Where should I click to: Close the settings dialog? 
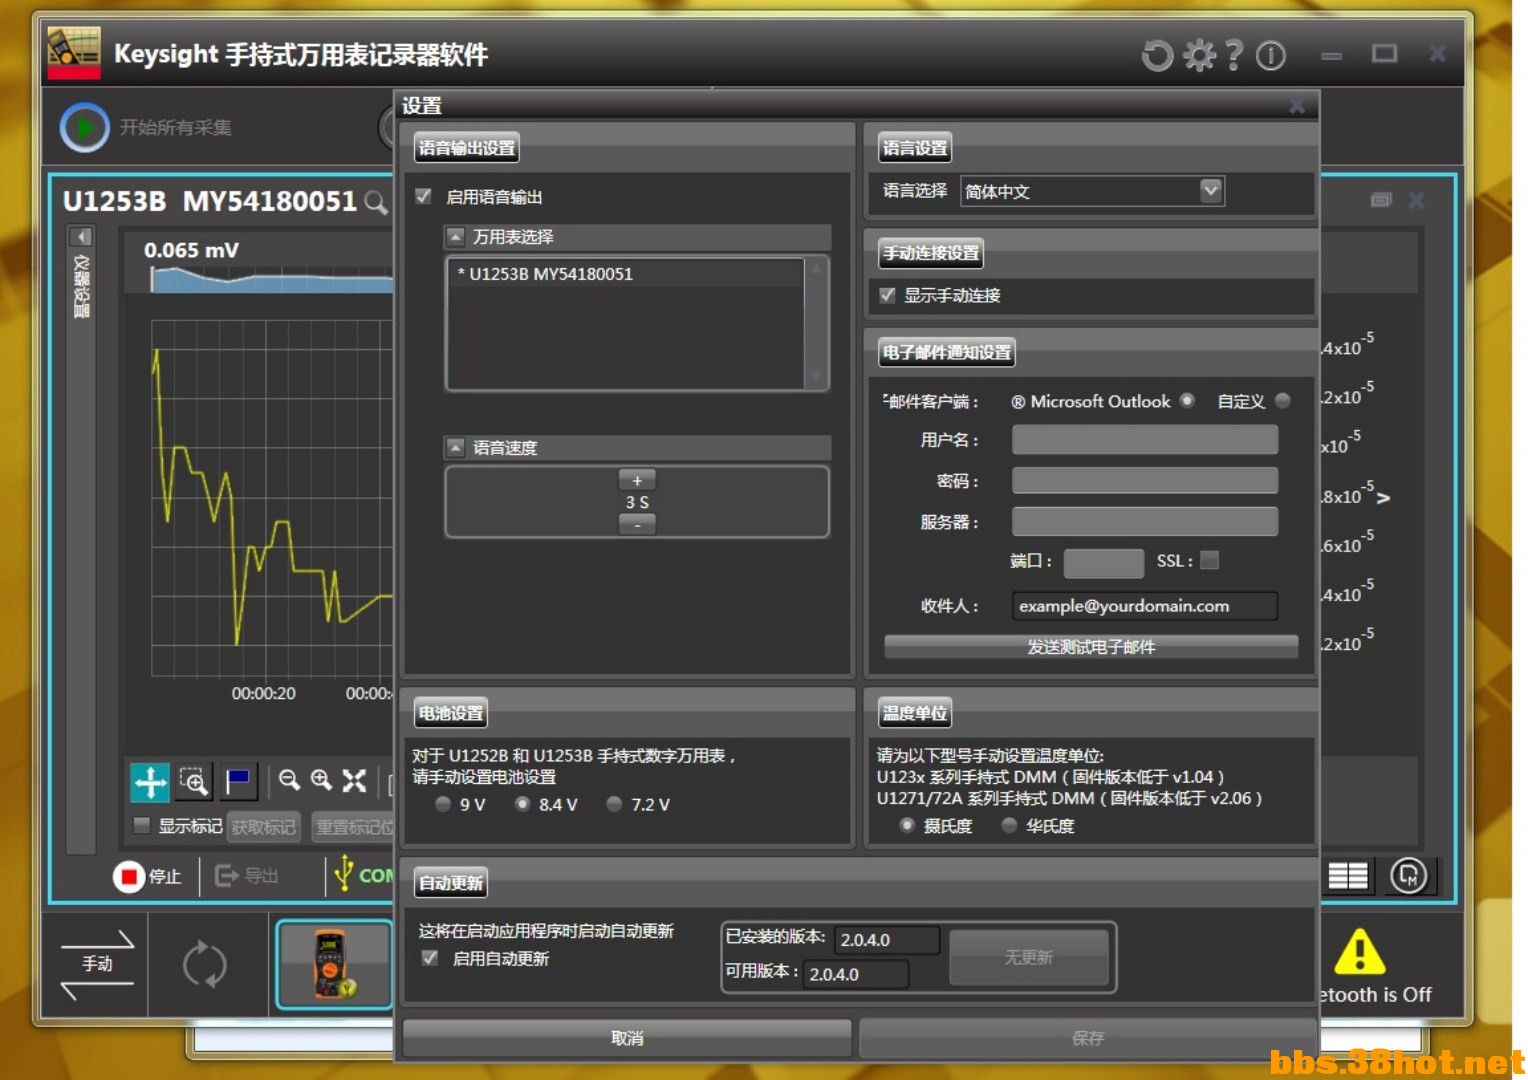1297,105
